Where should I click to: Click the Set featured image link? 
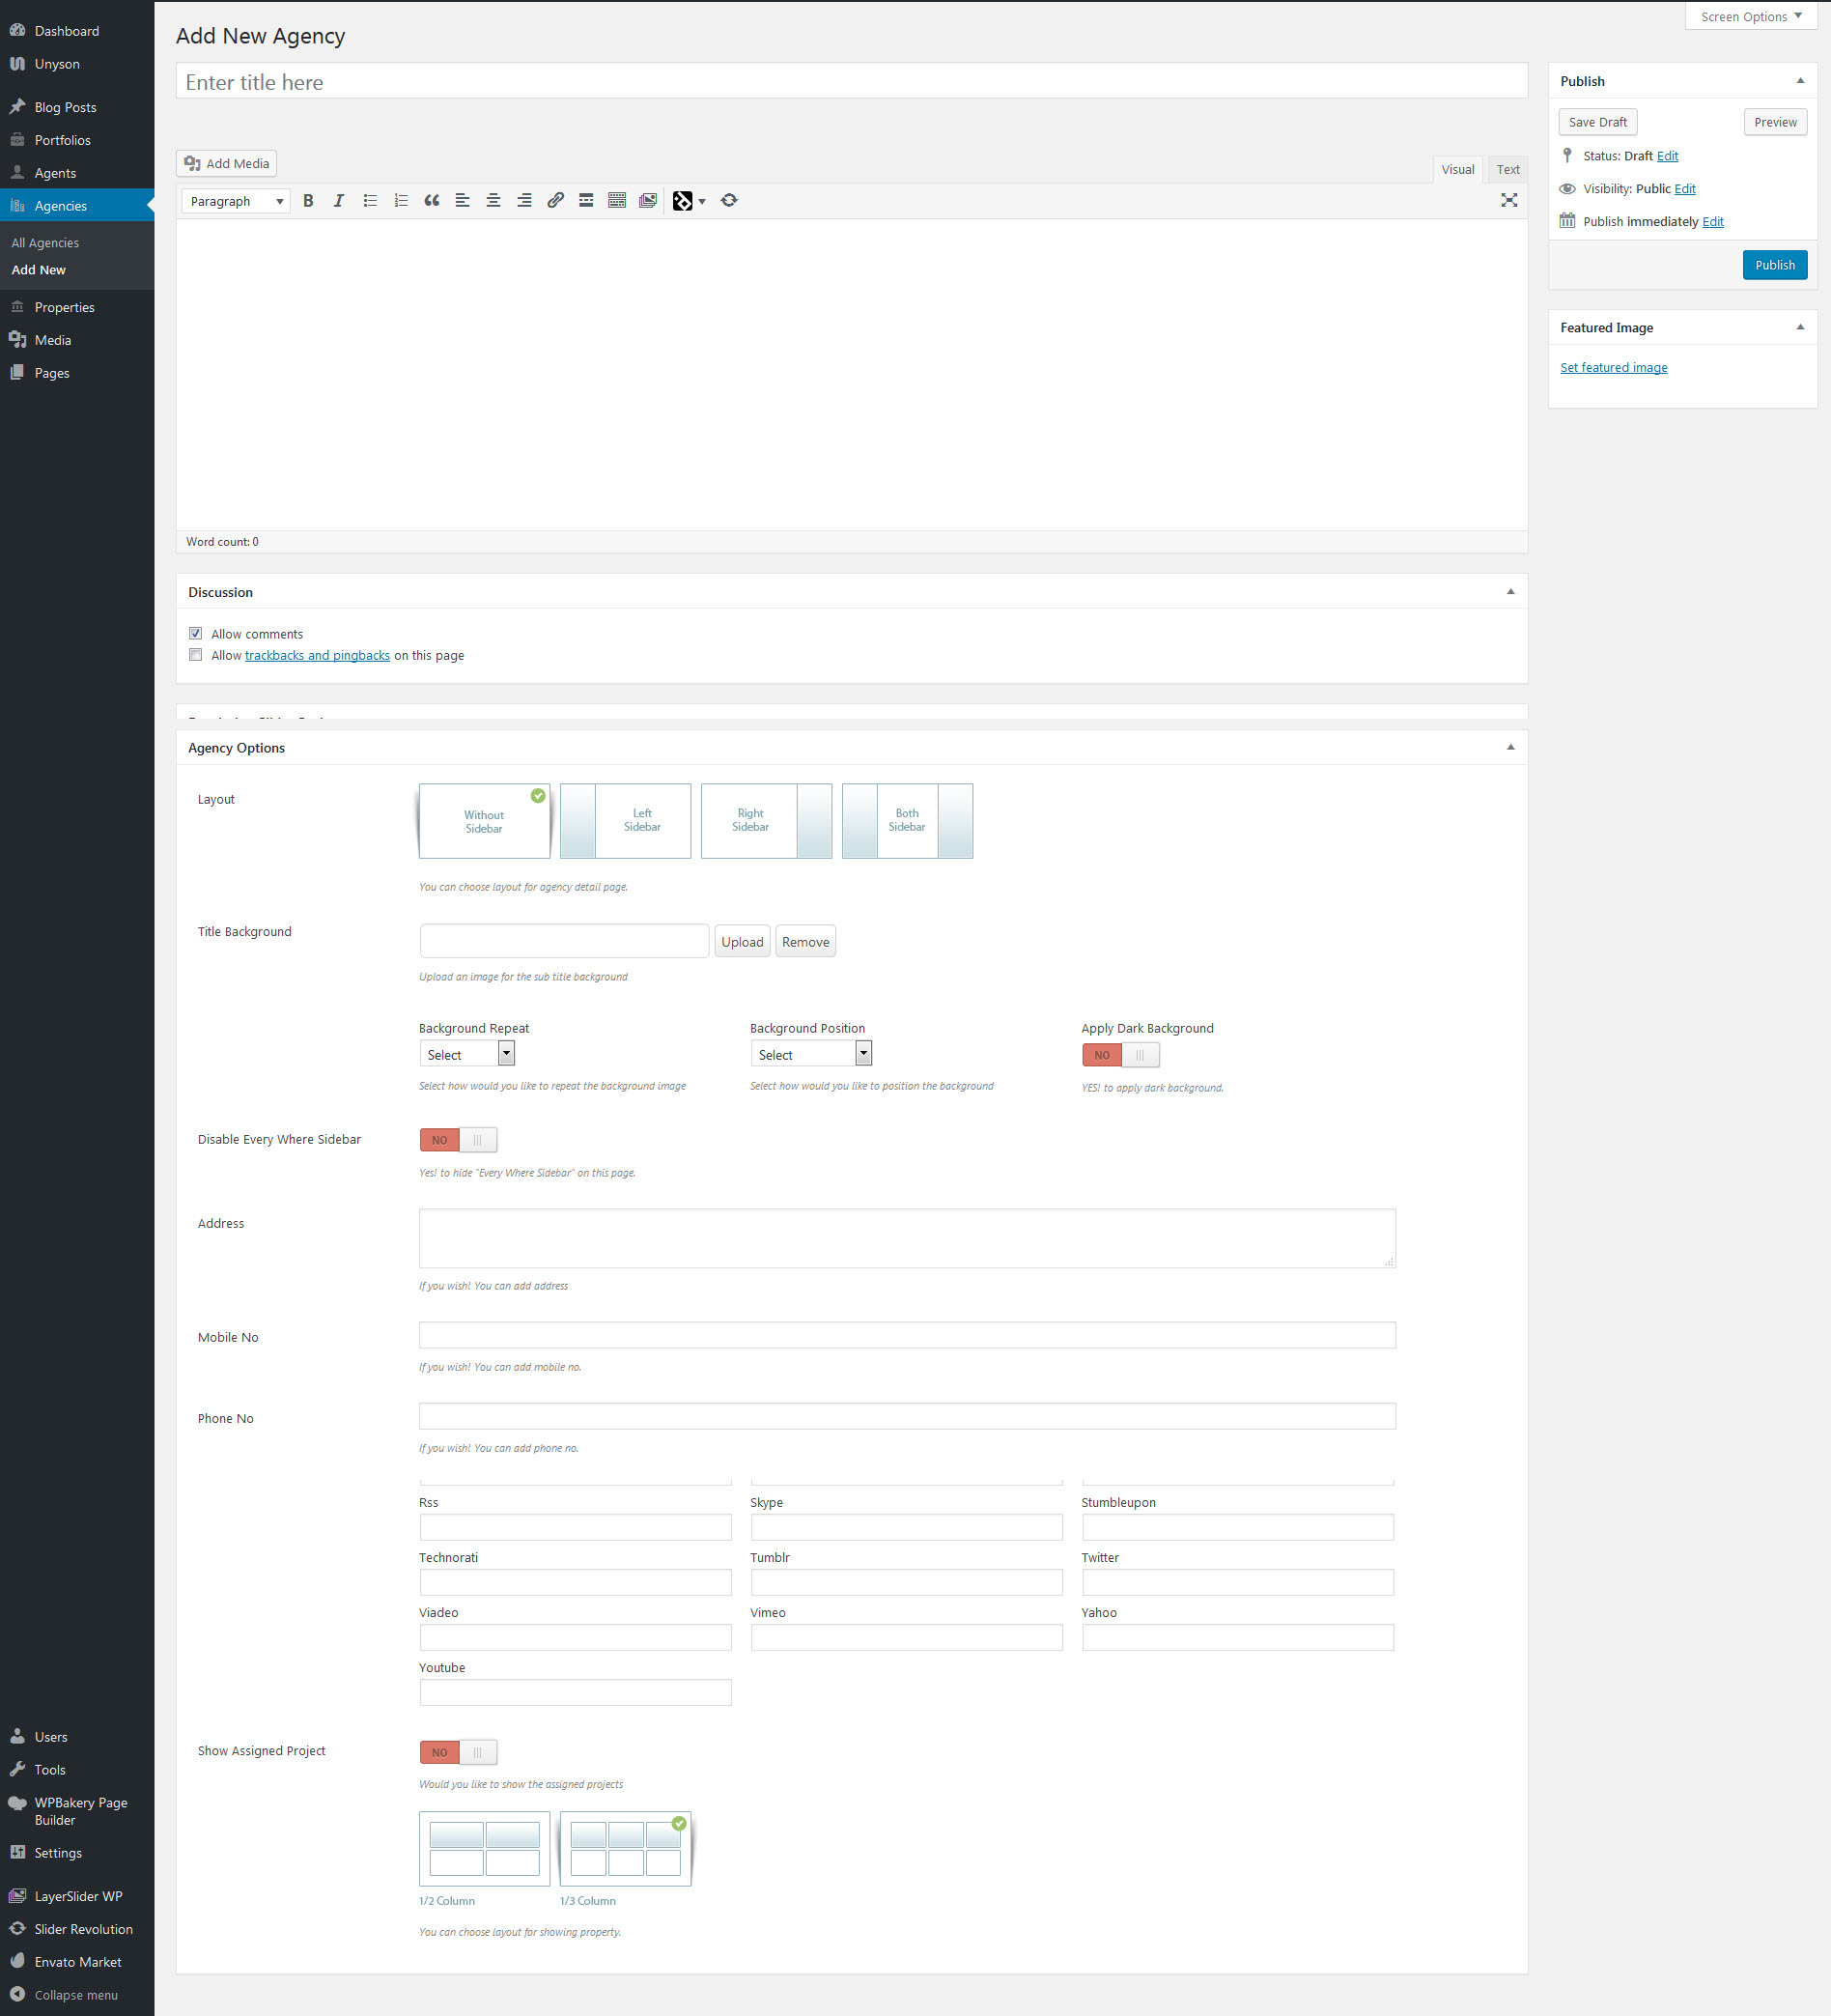(x=1613, y=368)
